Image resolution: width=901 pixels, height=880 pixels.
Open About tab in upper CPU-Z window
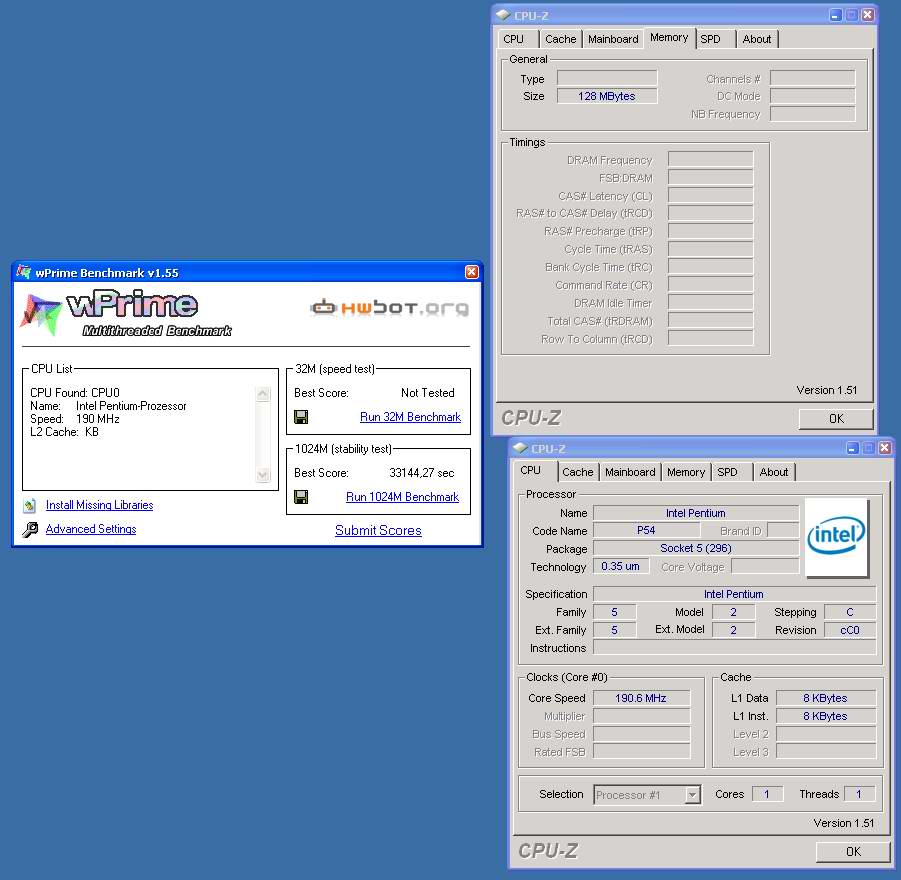pyautogui.click(x=757, y=39)
